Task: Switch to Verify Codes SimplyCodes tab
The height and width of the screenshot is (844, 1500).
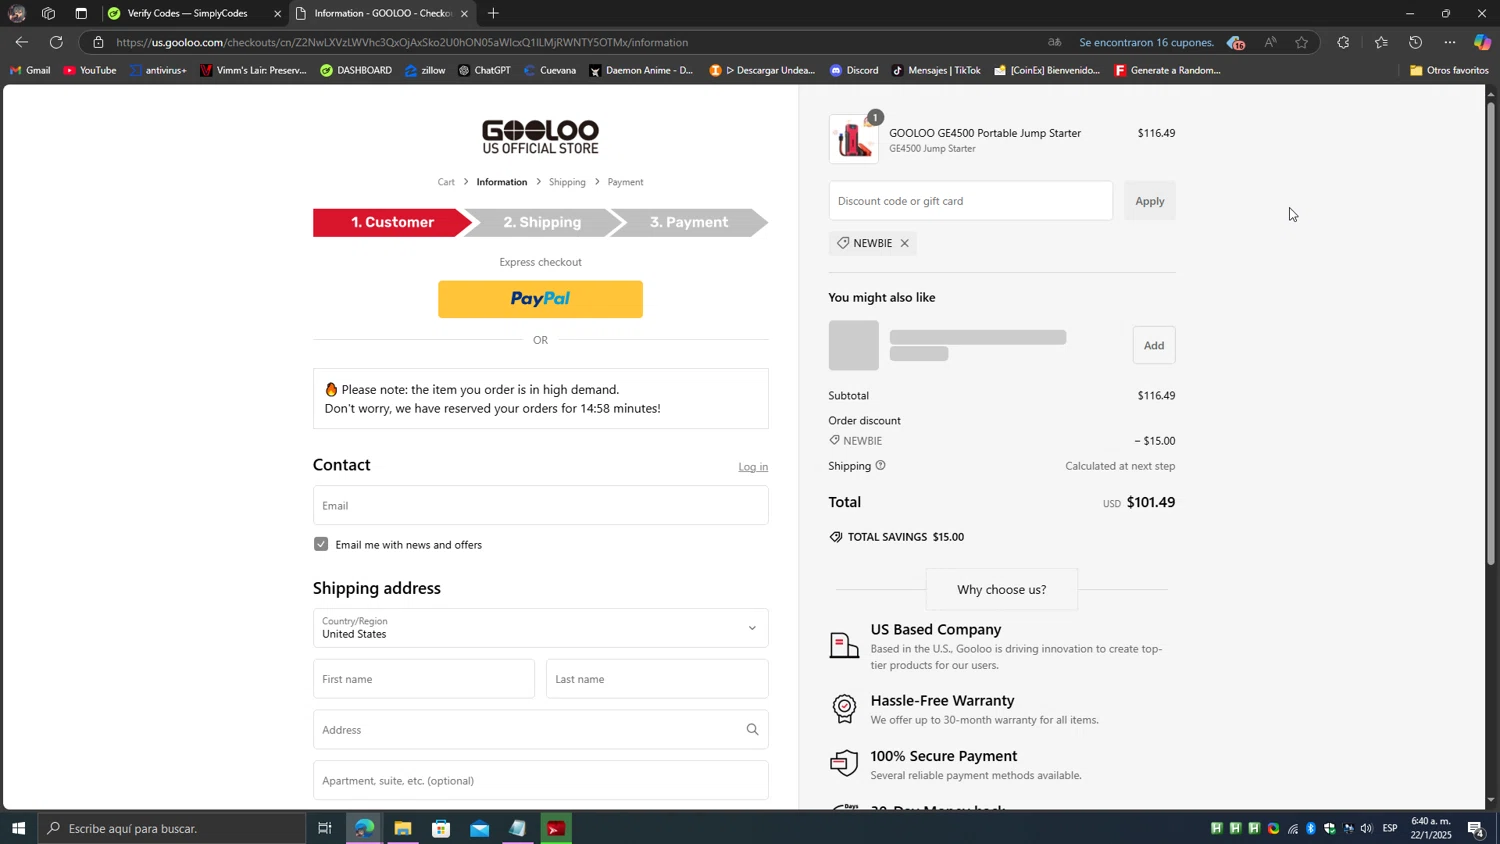Action: pos(188,14)
